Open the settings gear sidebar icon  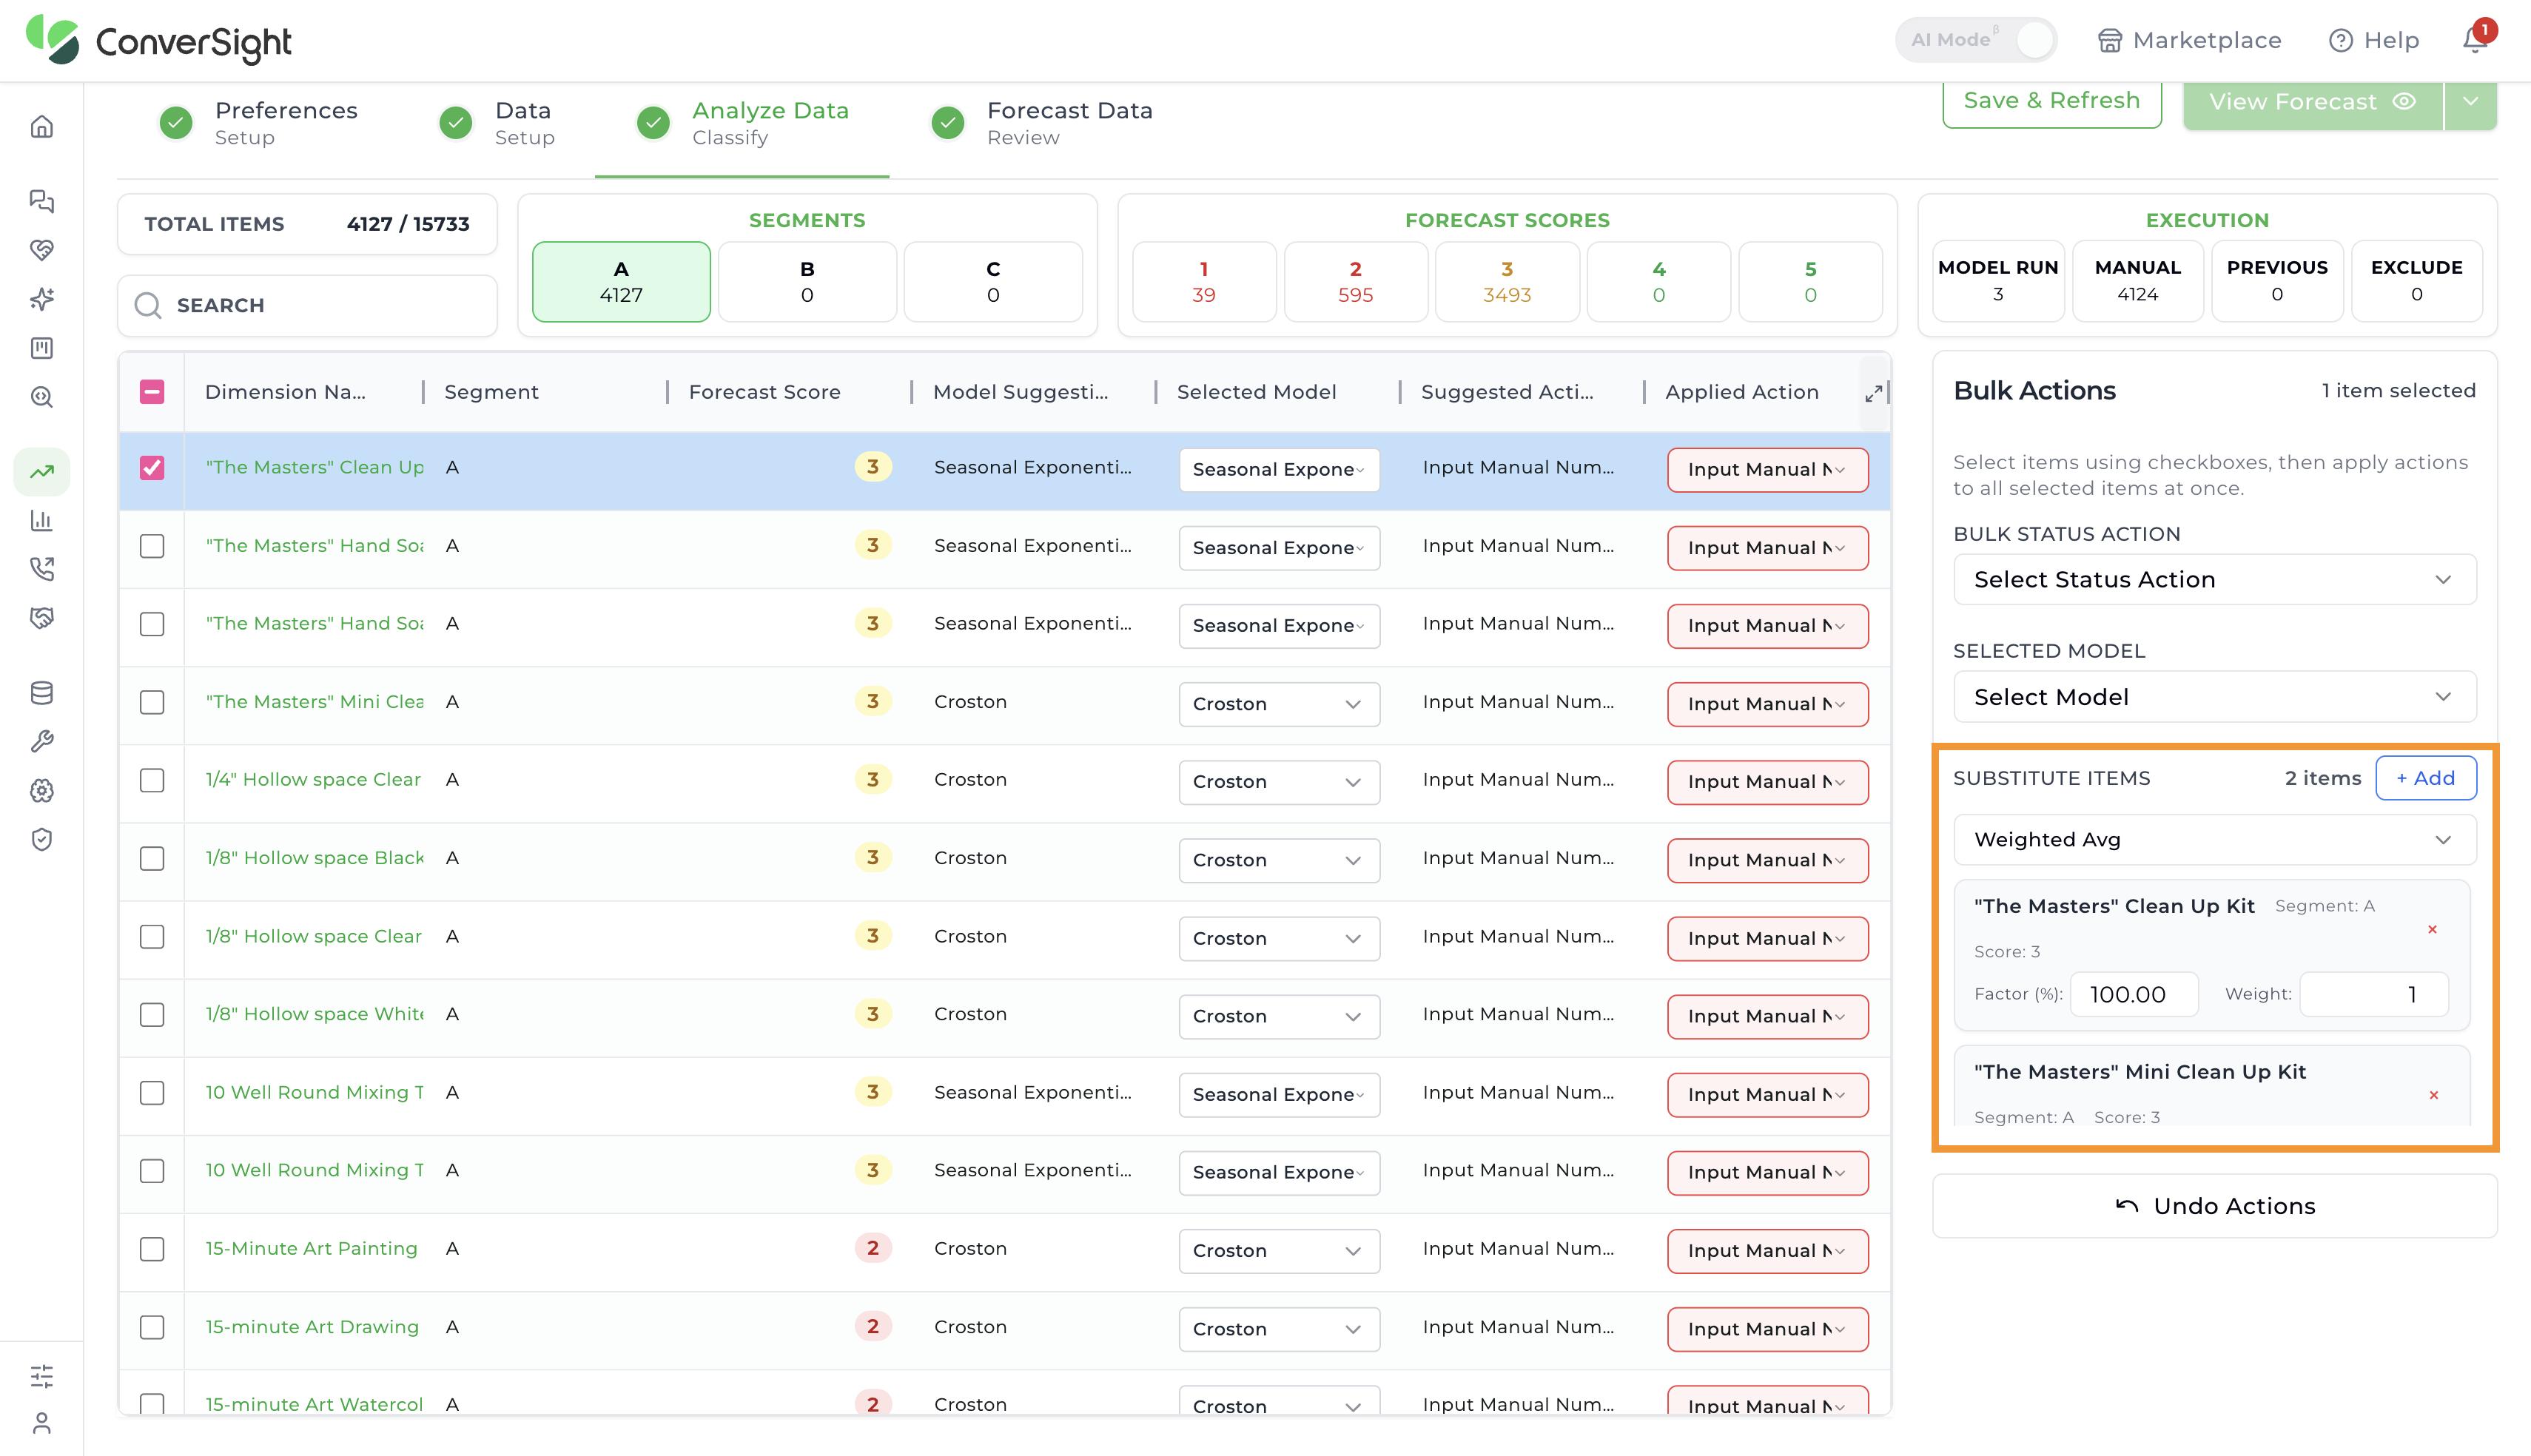click(41, 790)
